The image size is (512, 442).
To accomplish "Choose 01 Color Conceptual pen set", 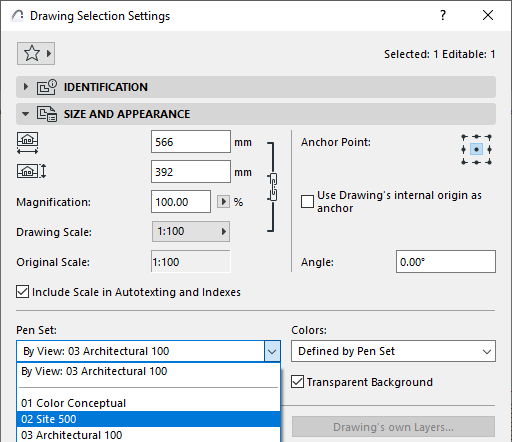I will pos(148,403).
